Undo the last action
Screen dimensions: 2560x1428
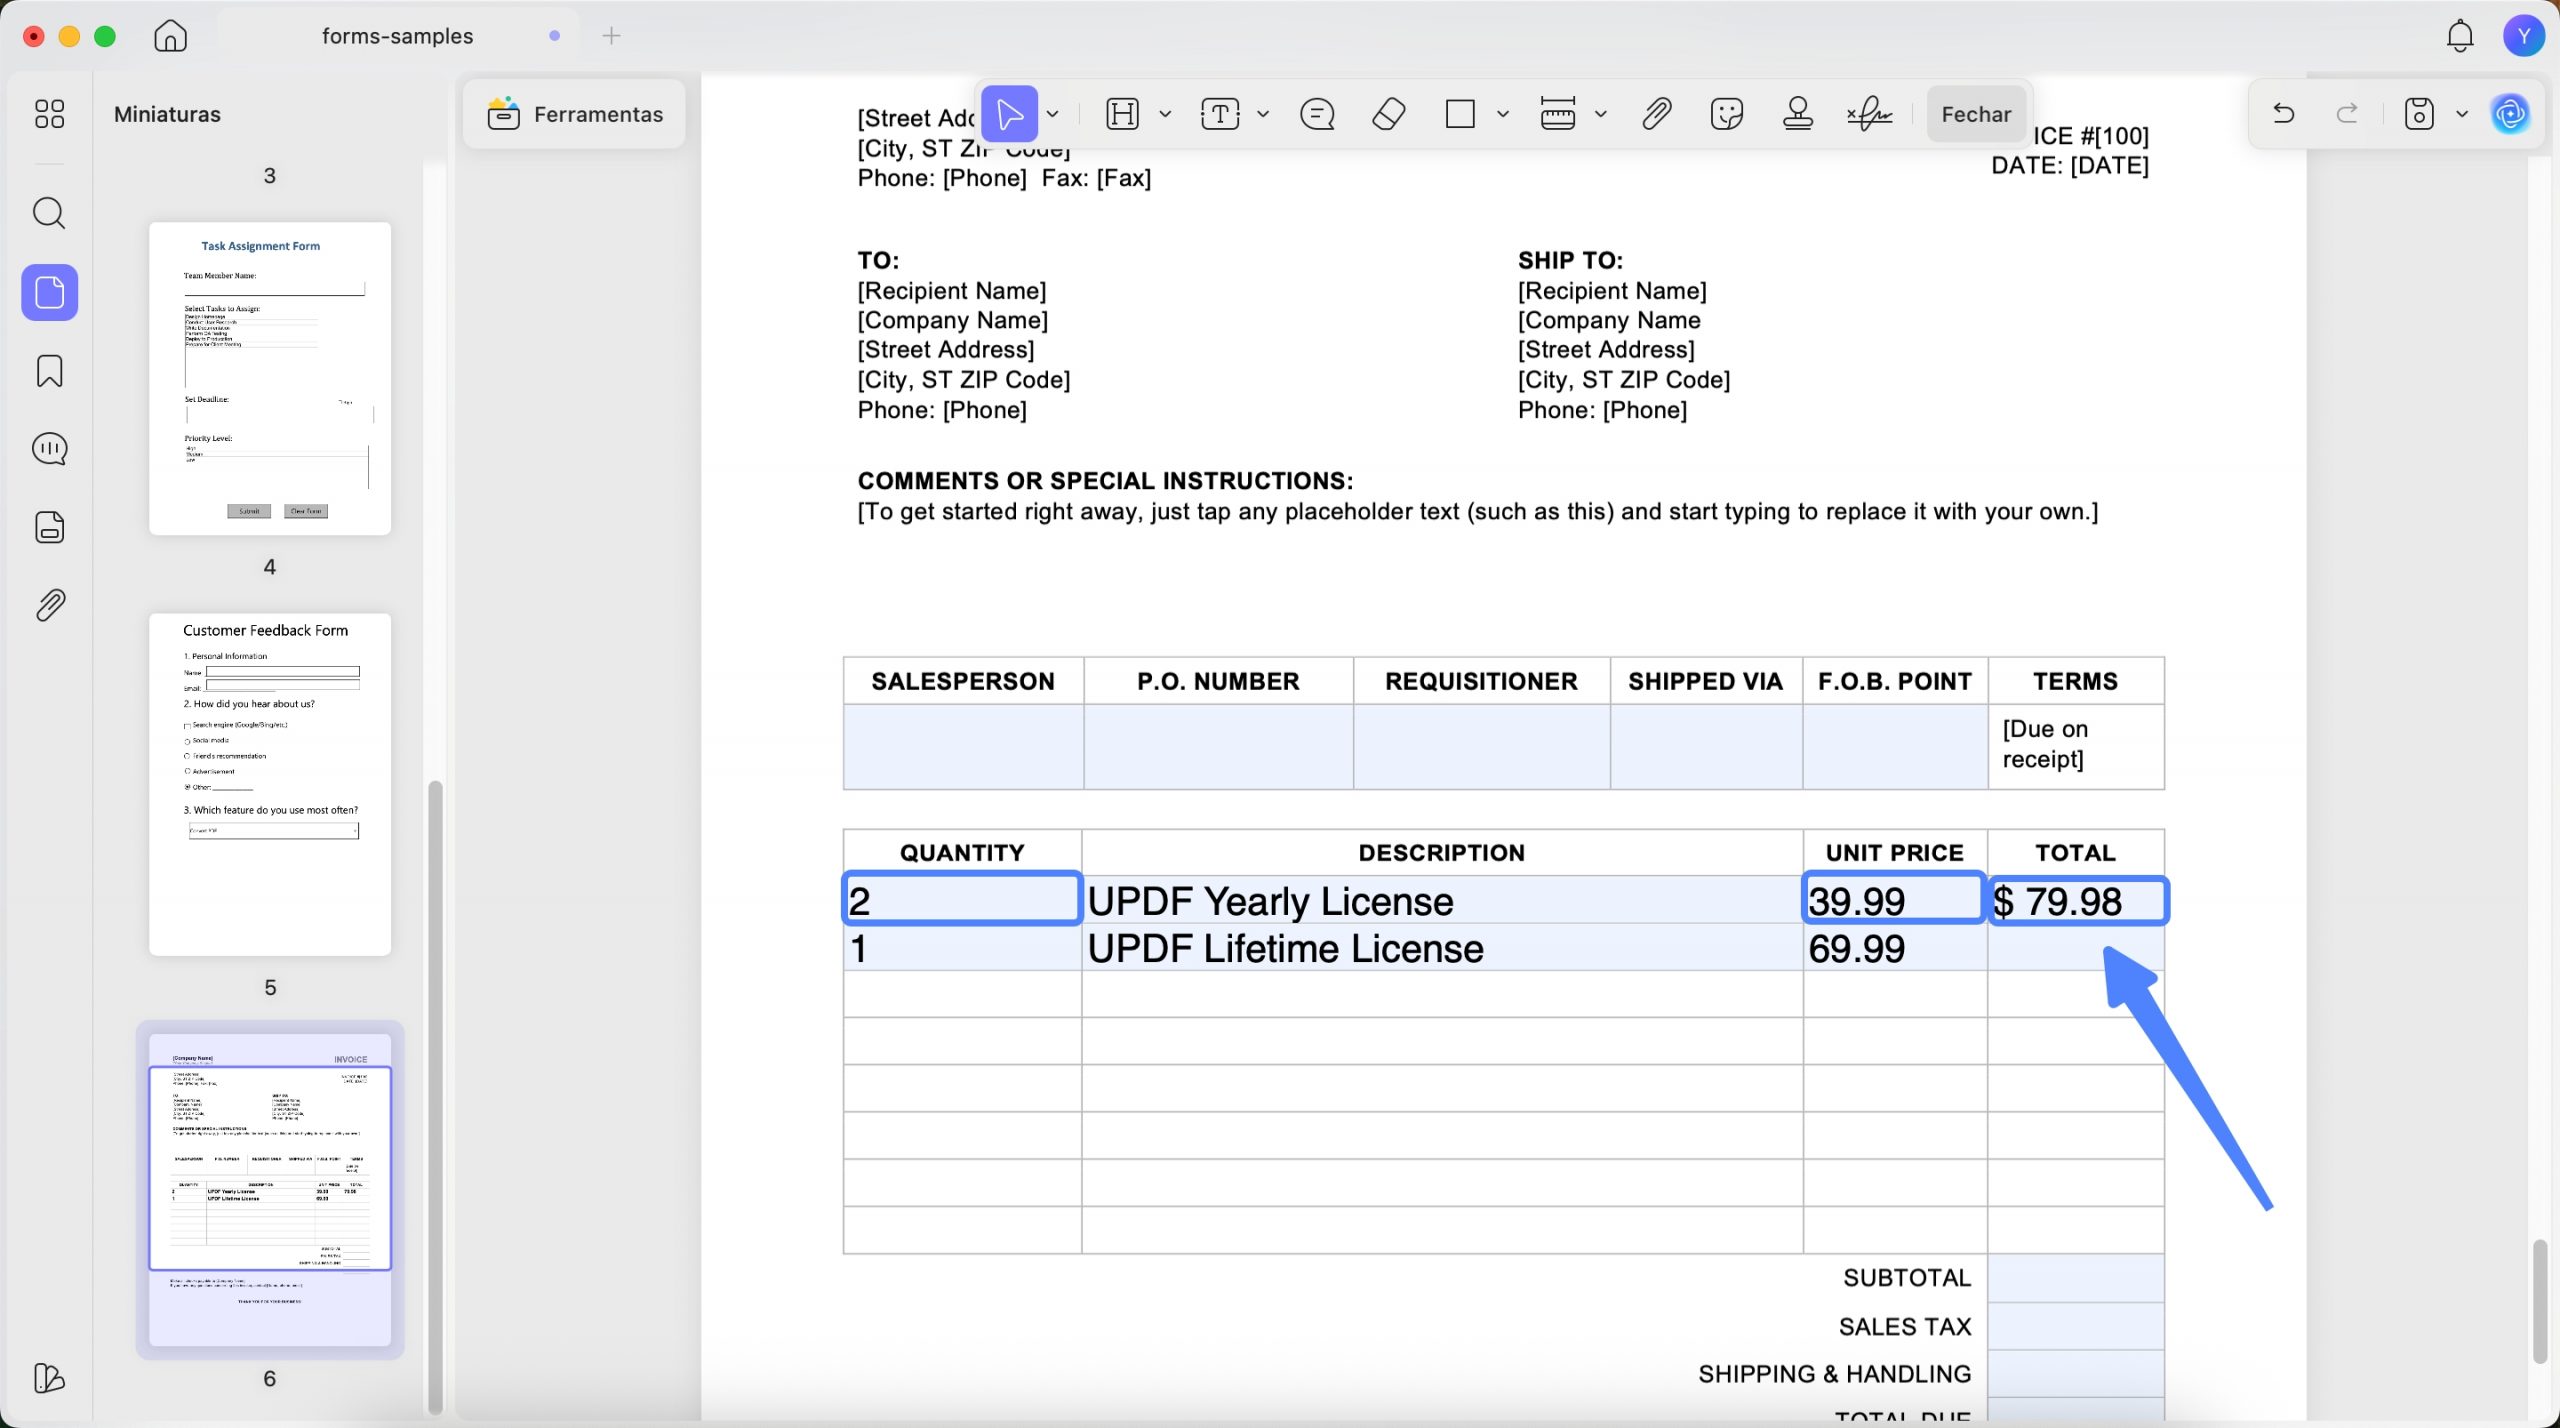point(2283,114)
